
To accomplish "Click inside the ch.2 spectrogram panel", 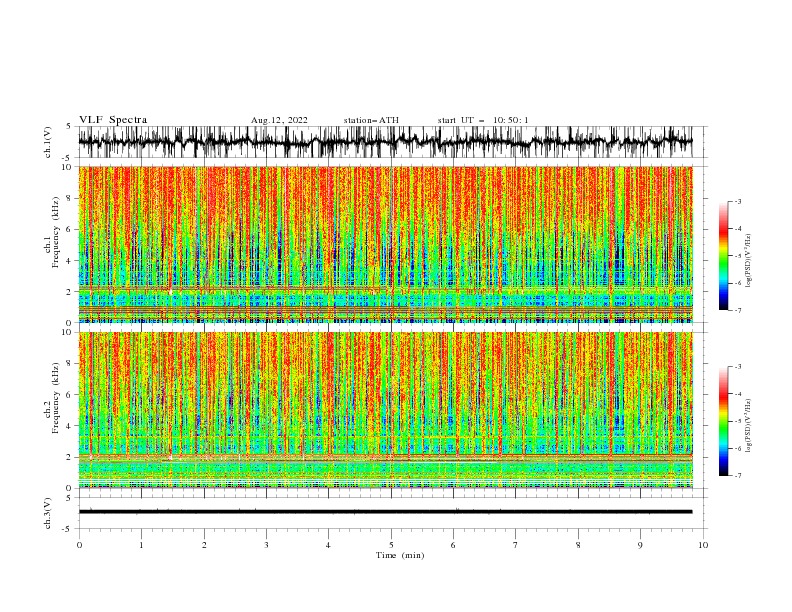I will [385, 410].
